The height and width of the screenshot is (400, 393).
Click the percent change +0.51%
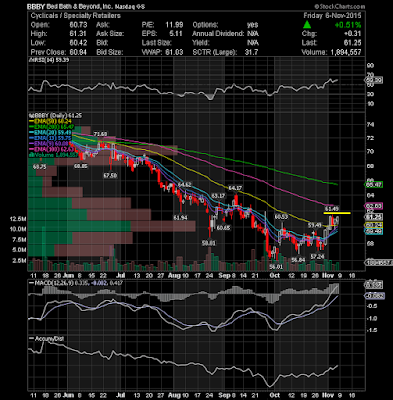348,25
